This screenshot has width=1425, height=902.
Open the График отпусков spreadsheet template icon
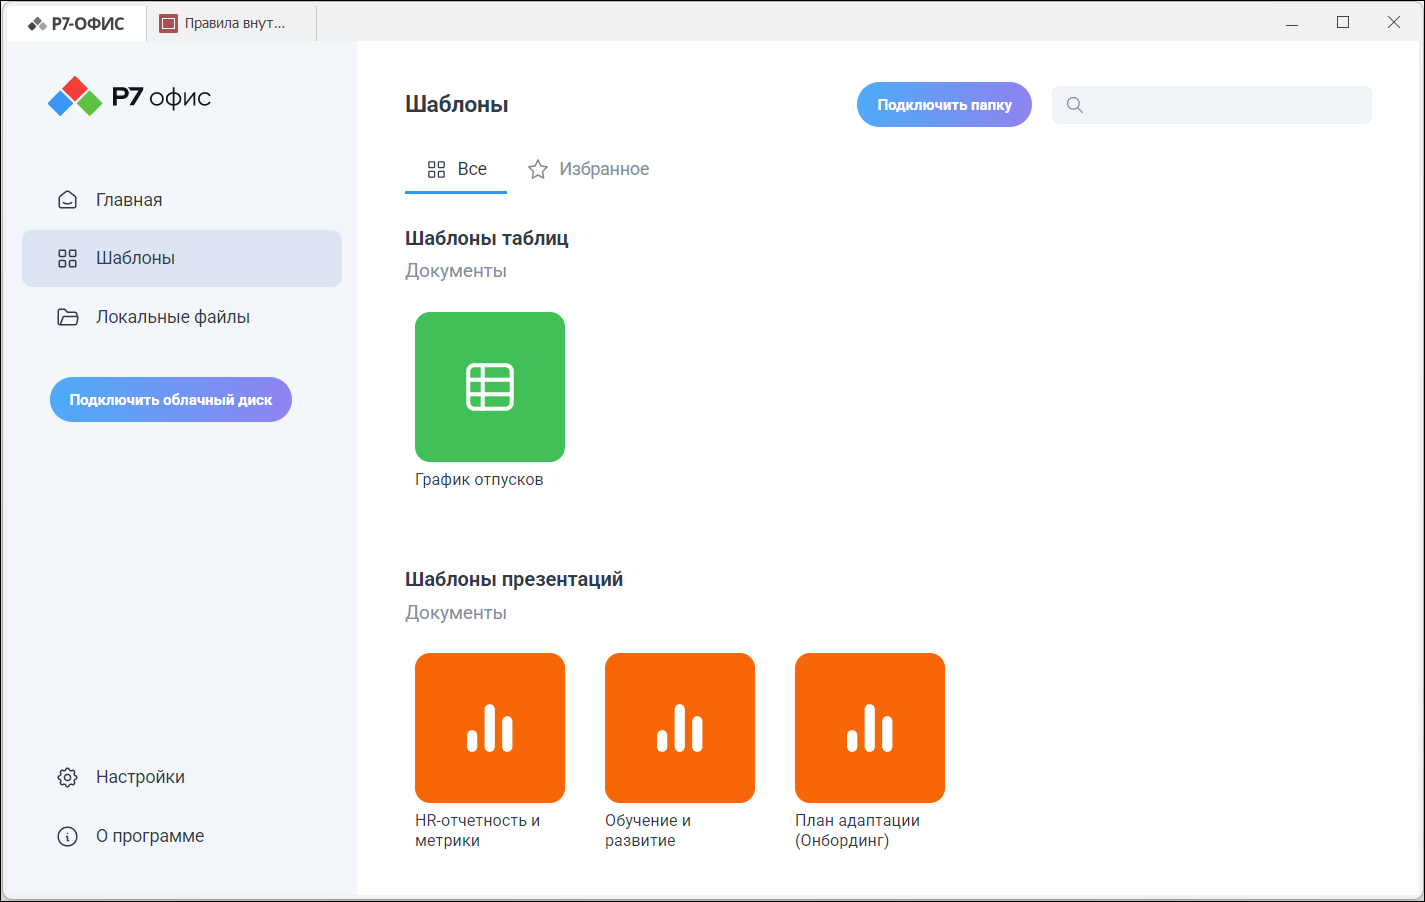[490, 387]
